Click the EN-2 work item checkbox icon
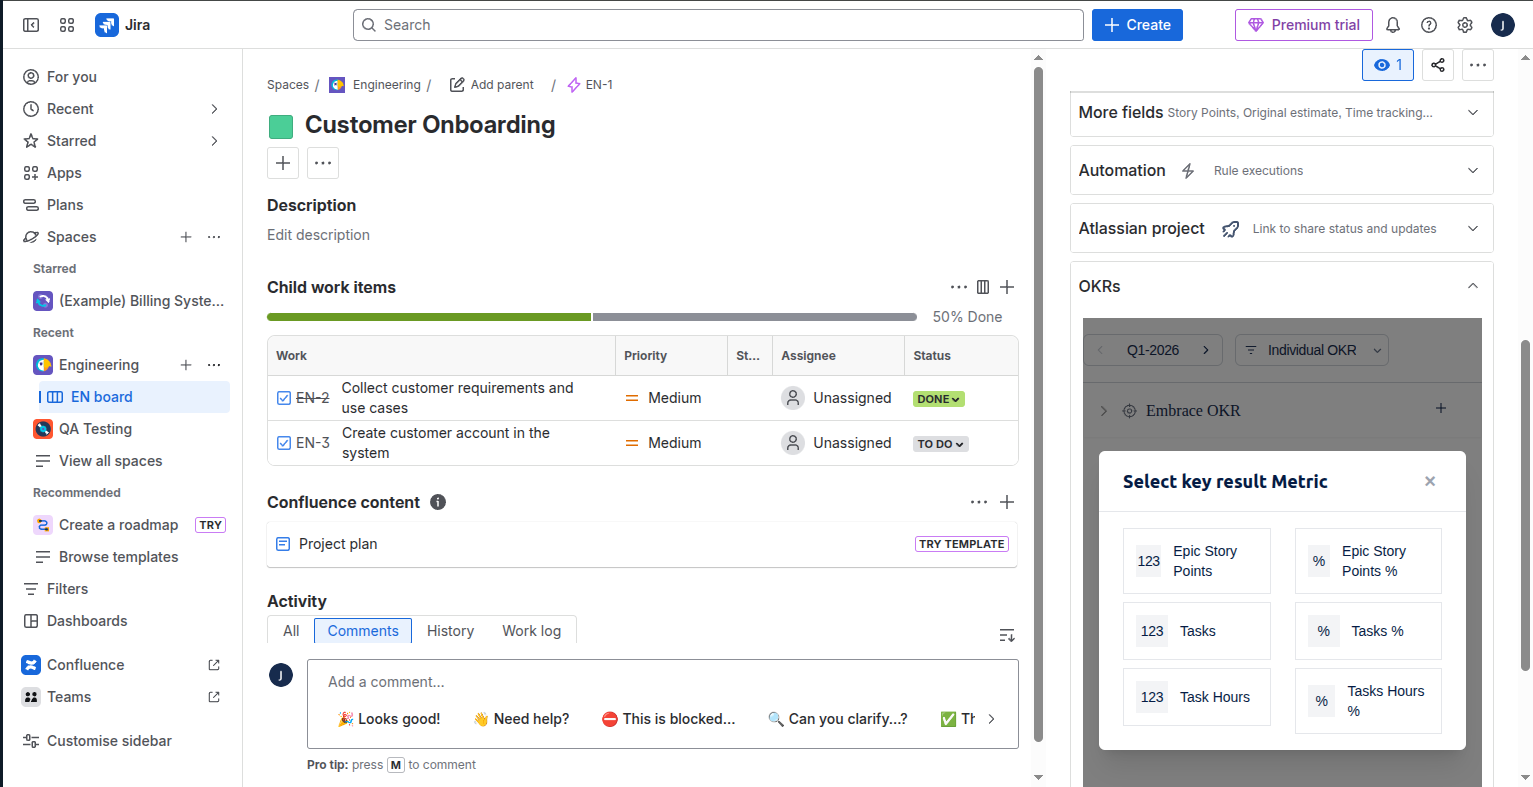This screenshot has height=787, width=1533. pyautogui.click(x=284, y=398)
